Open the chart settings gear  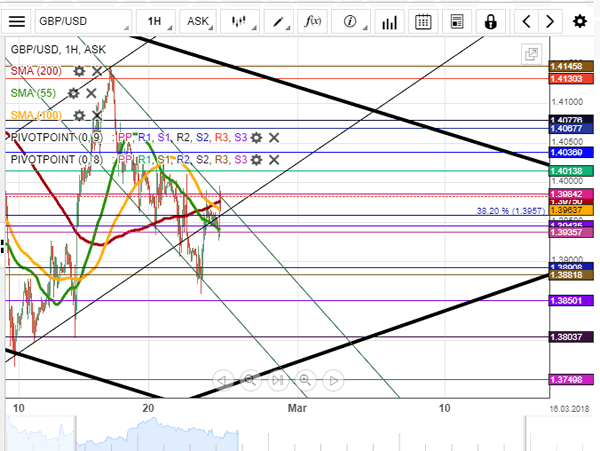pos(580,20)
